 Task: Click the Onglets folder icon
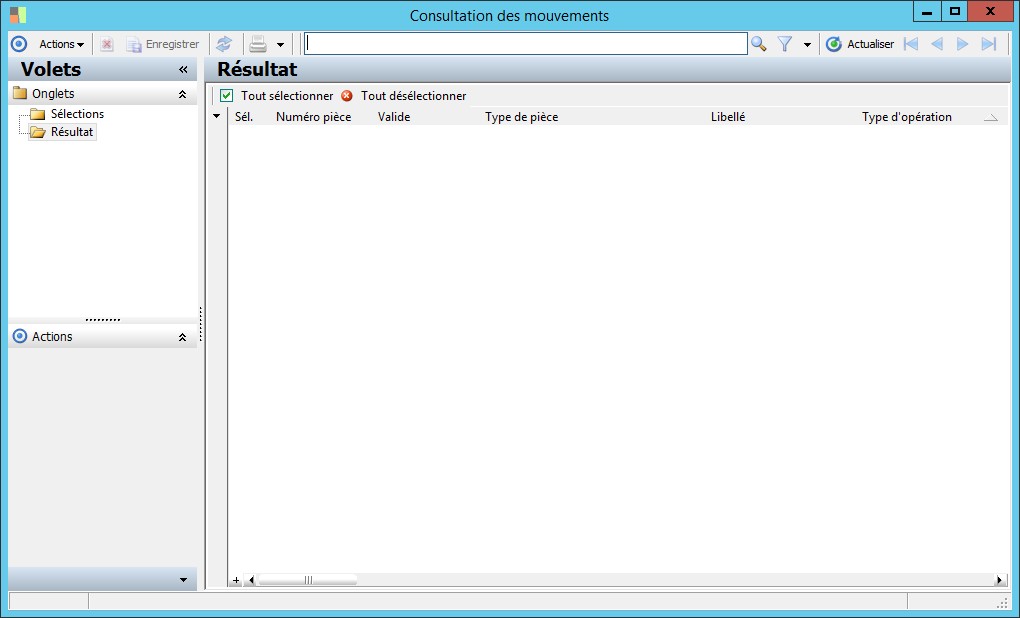click(x=20, y=94)
